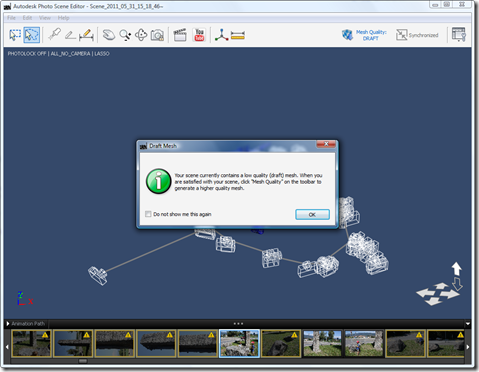Select the rectangular selection tool

tap(15, 35)
